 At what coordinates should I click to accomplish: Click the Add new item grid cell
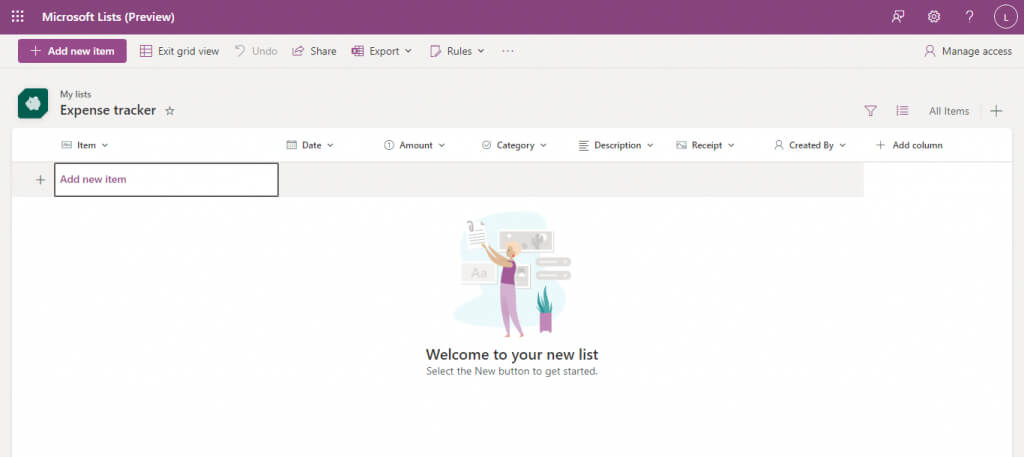click(167, 180)
